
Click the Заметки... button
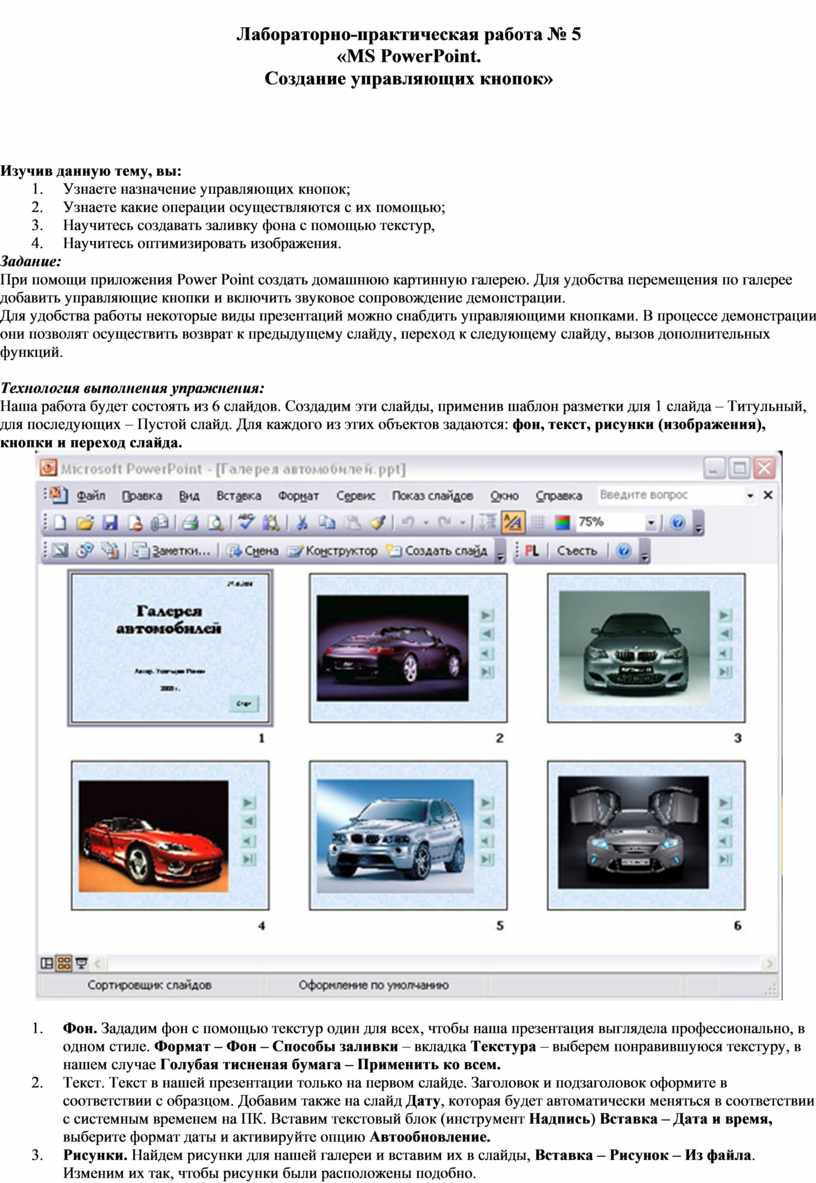172,551
